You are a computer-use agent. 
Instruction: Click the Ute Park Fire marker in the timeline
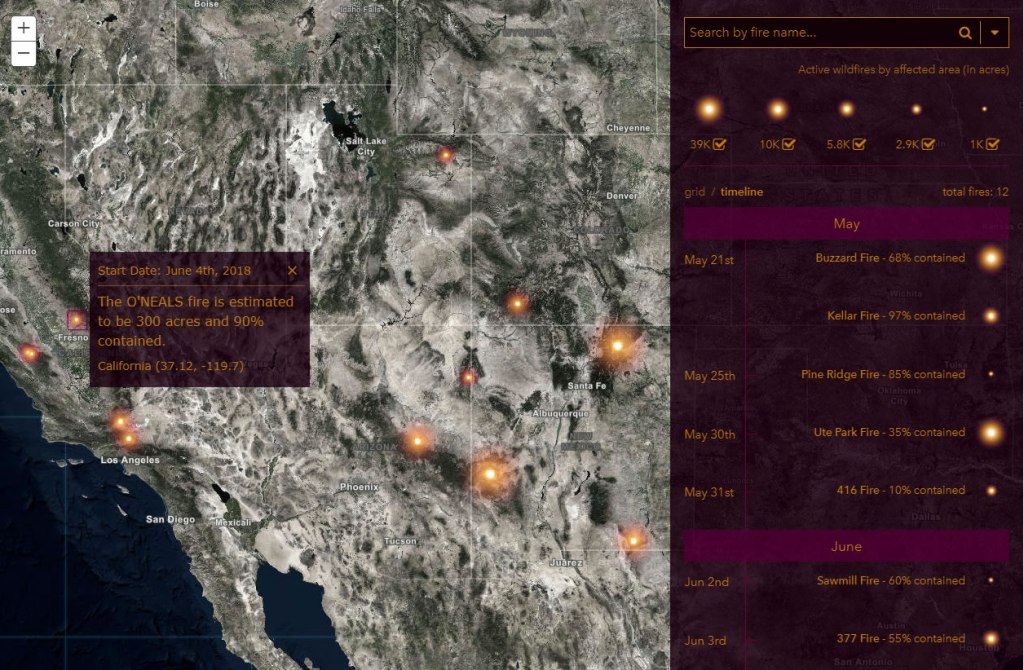[x=990, y=433]
